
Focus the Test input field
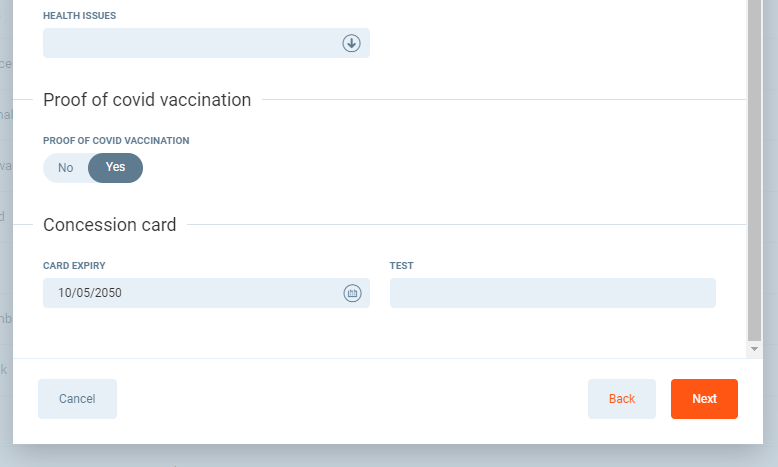click(x=552, y=293)
